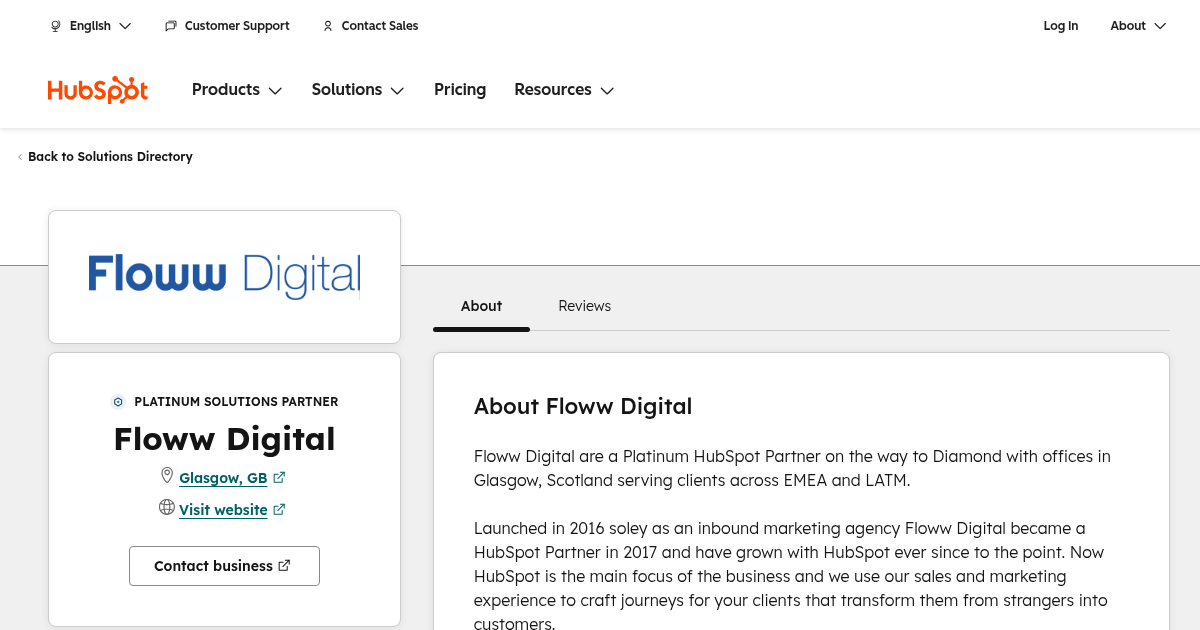
Task: Expand the Resources menu
Action: tap(564, 90)
